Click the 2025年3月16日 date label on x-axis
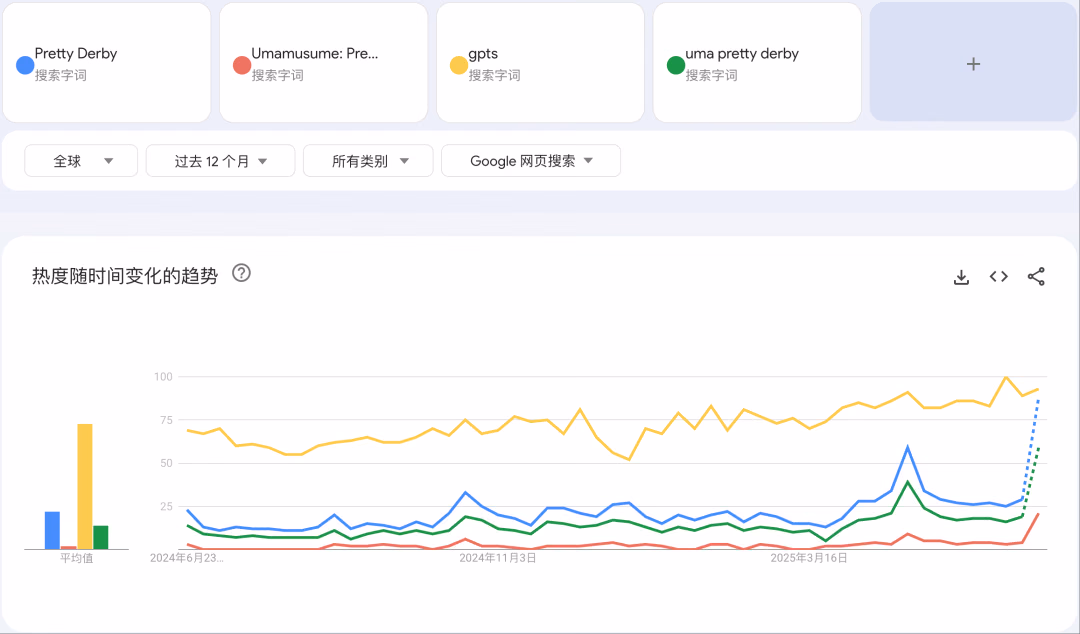1080x634 pixels. tap(809, 558)
